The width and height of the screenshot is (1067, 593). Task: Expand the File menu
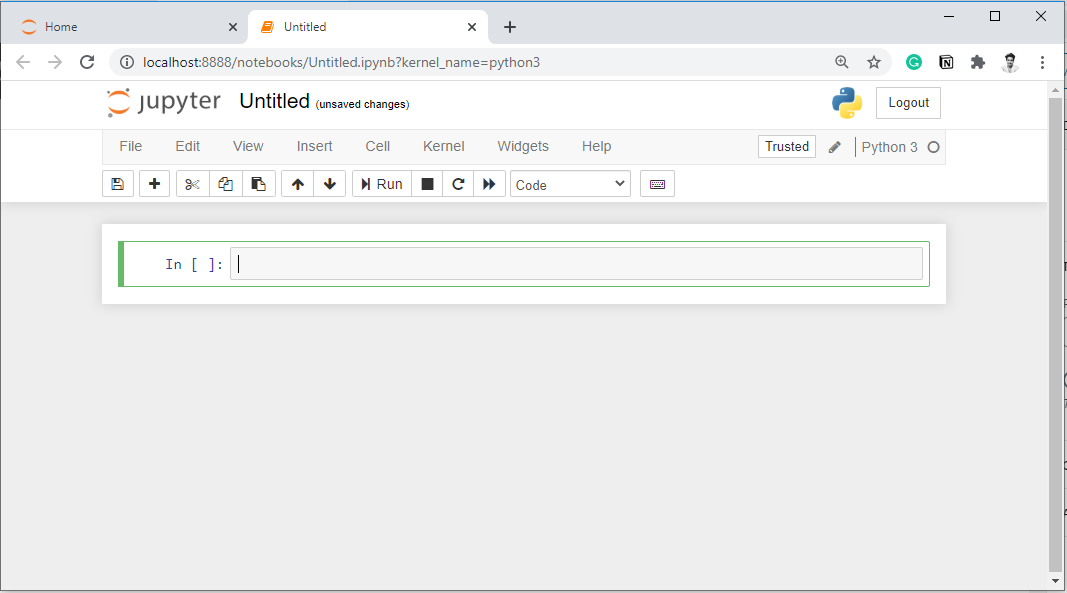click(x=130, y=146)
